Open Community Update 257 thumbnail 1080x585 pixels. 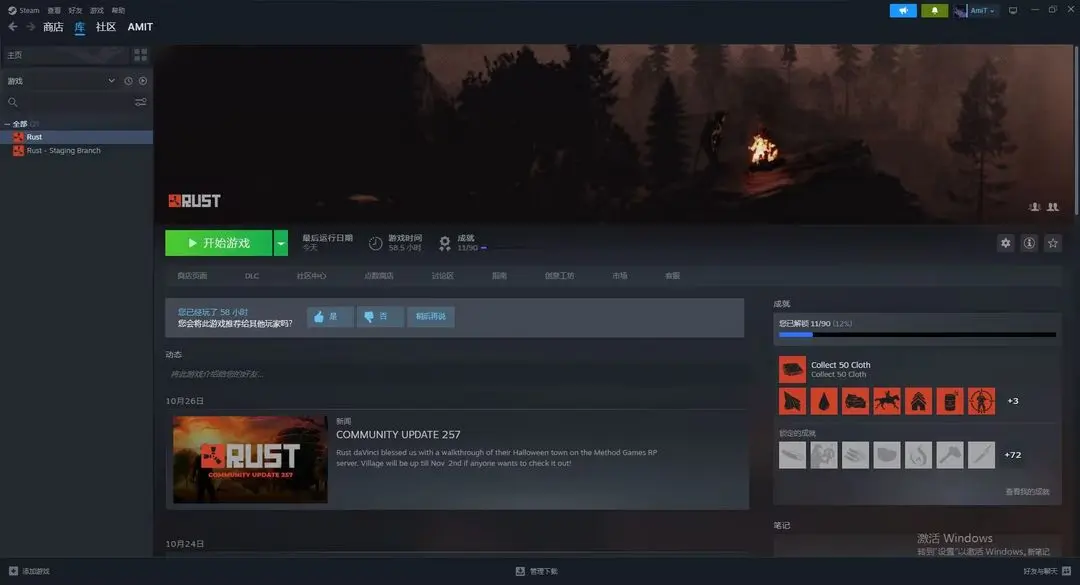(x=250, y=459)
